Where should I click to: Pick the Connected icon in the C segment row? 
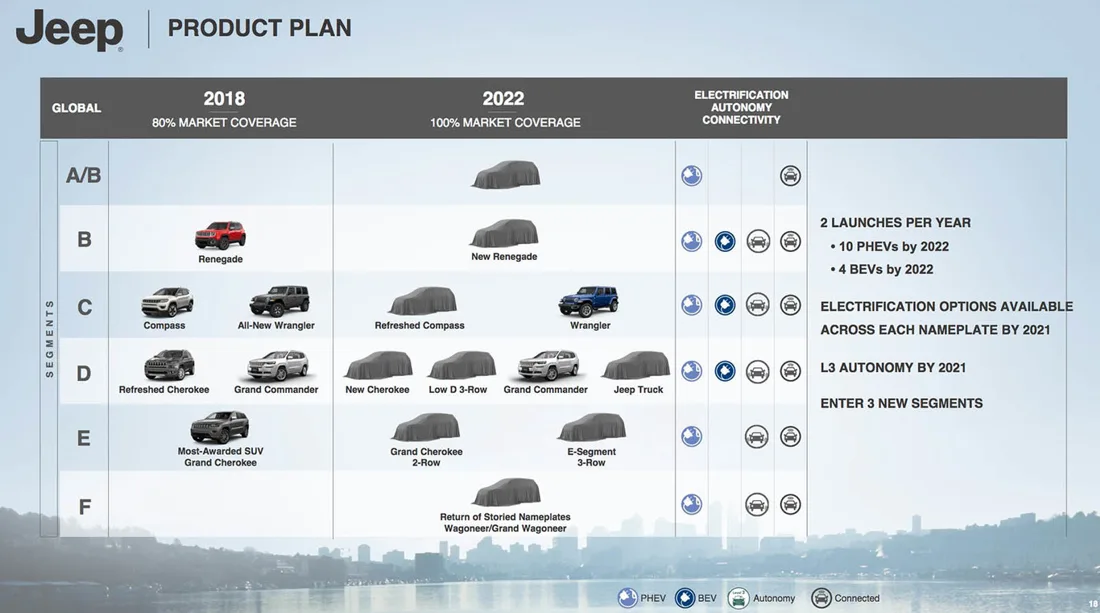click(790, 305)
